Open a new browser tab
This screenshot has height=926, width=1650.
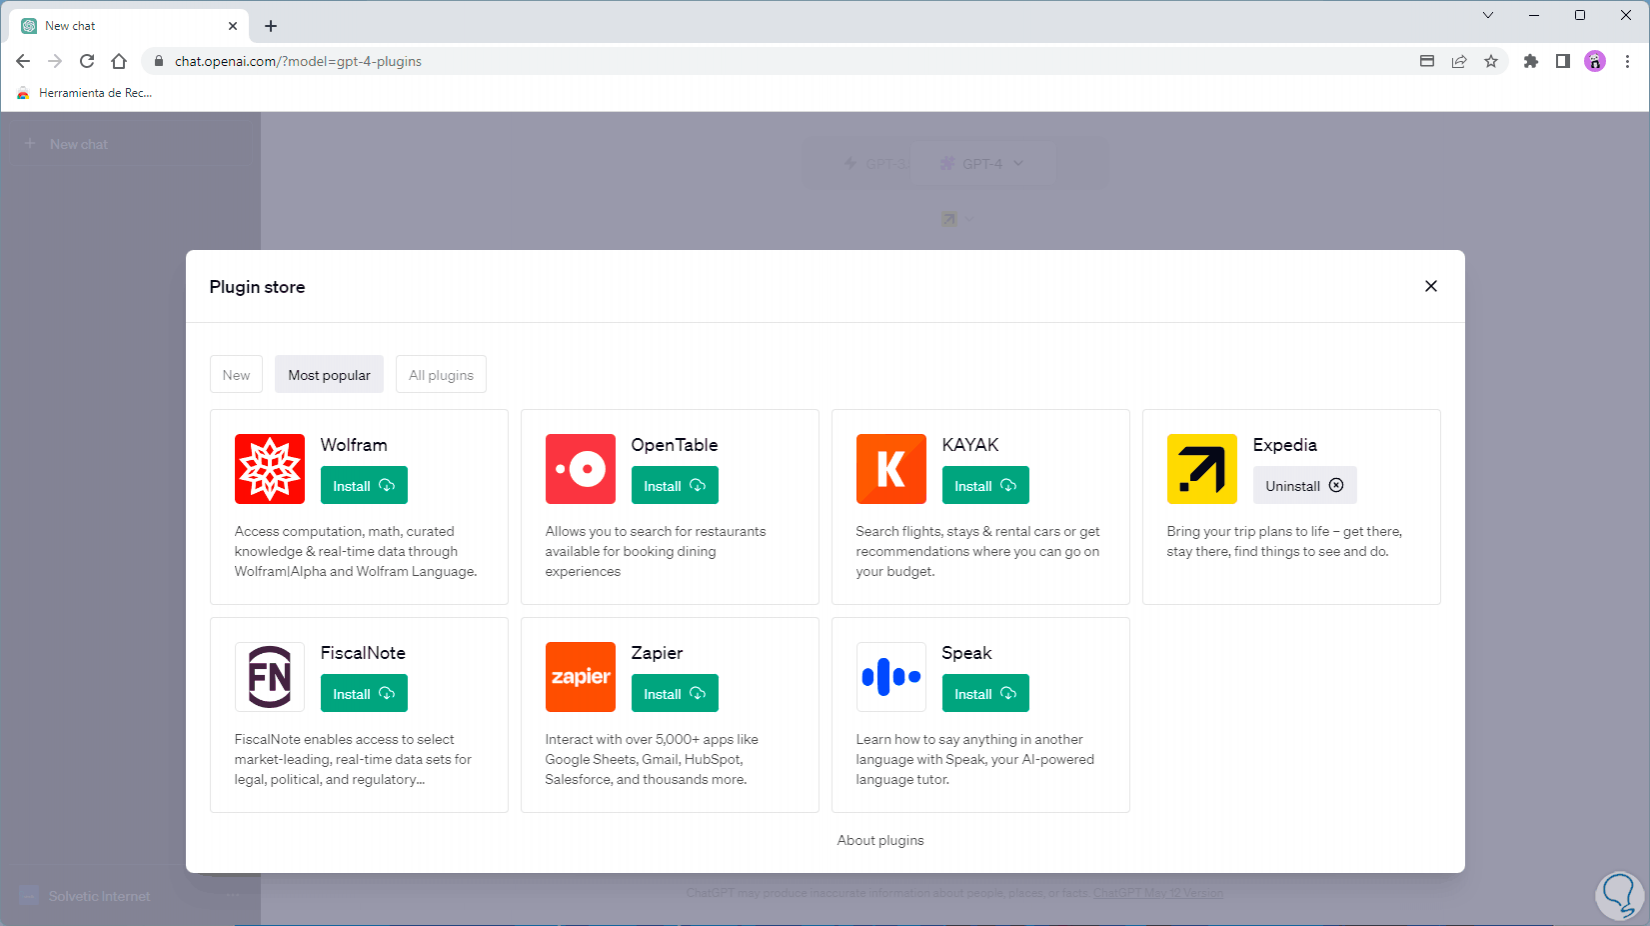270,26
